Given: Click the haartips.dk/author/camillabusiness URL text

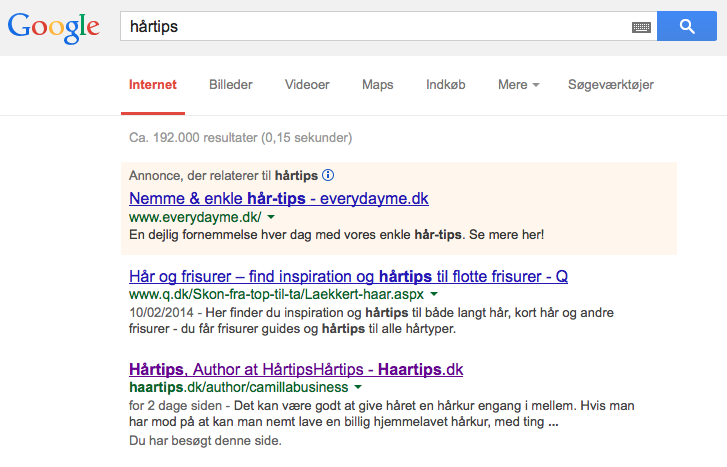Looking at the screenshot, I should click(238, 387).
